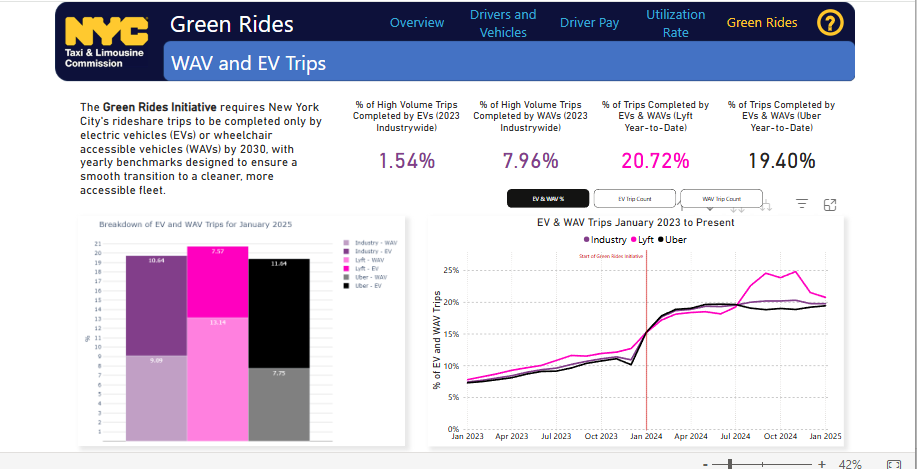Click Lyft - EV legend swatch
Image resolution: width=917 pixels, height=469 pixels.
point(346,269)
